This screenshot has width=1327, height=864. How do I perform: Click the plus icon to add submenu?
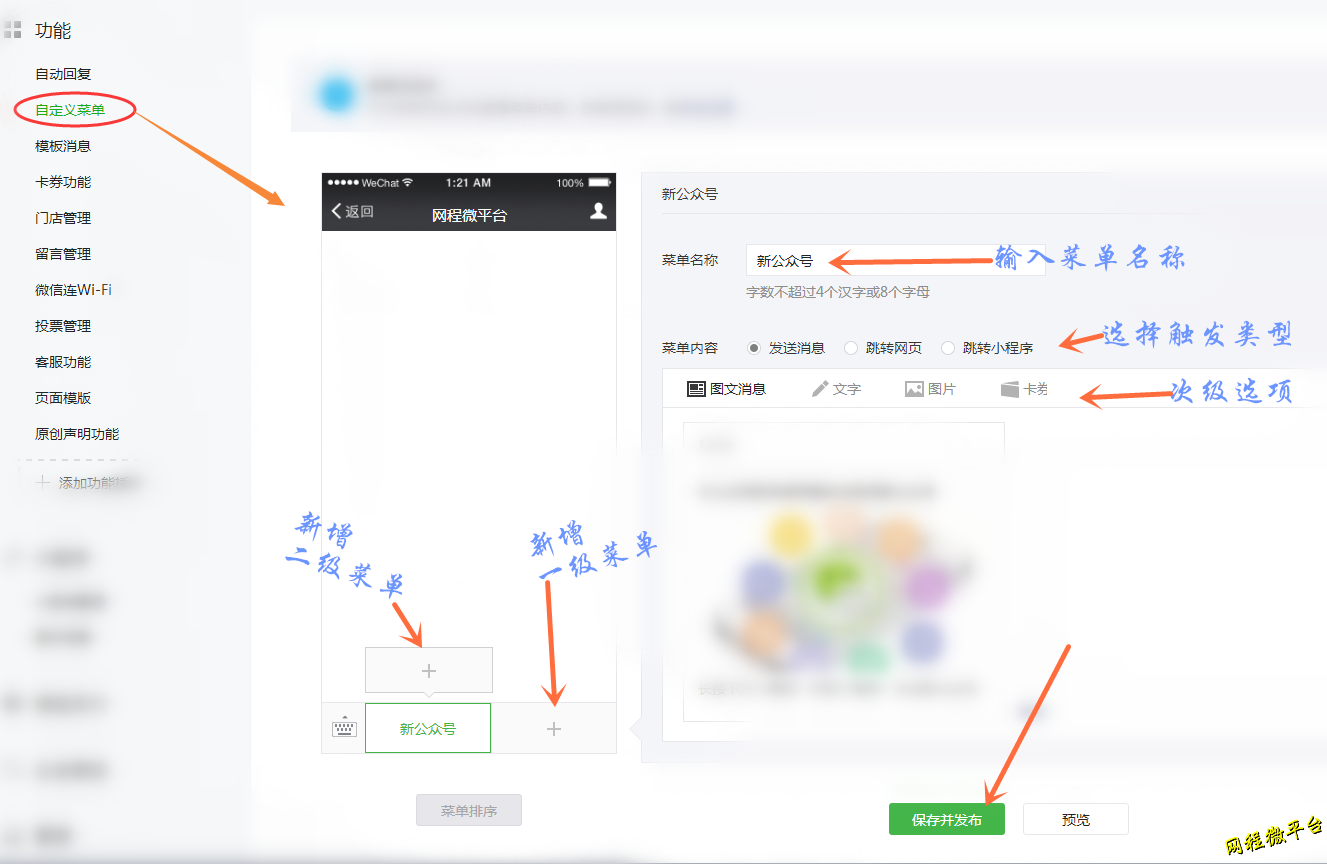(428, 670)
